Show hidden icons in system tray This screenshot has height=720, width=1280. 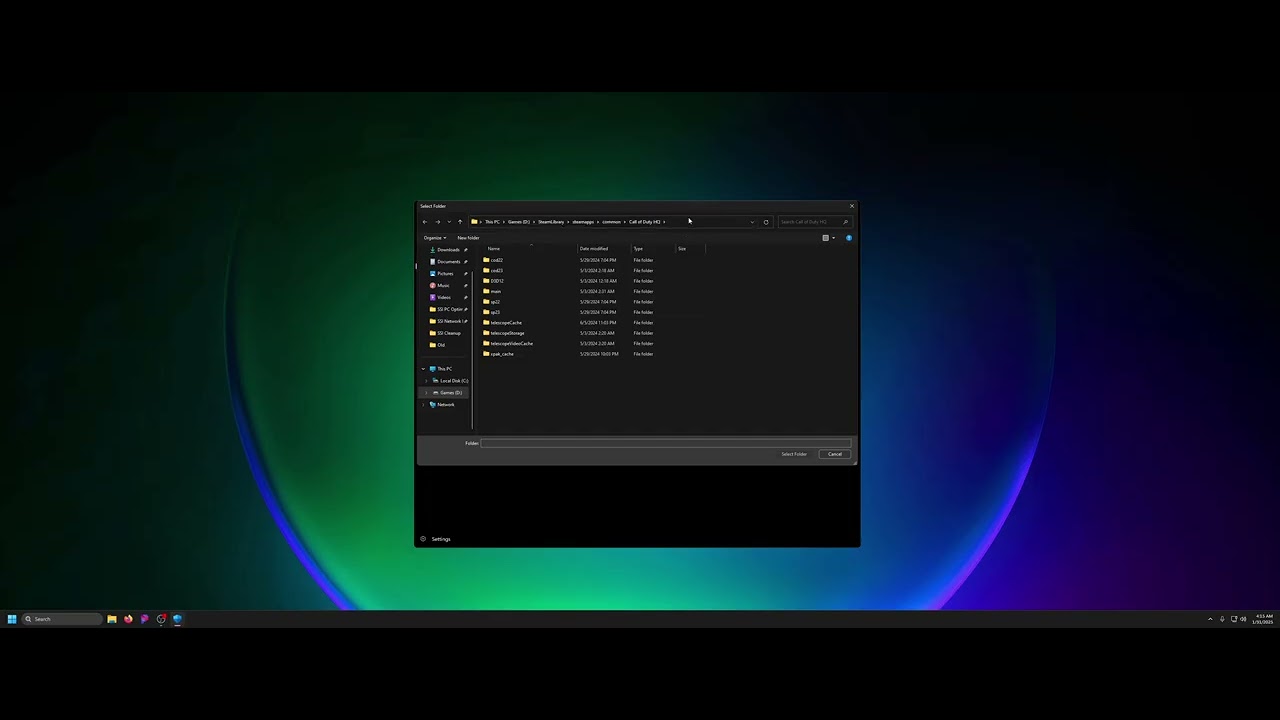pyautogui.click(x=1210, y=619)
